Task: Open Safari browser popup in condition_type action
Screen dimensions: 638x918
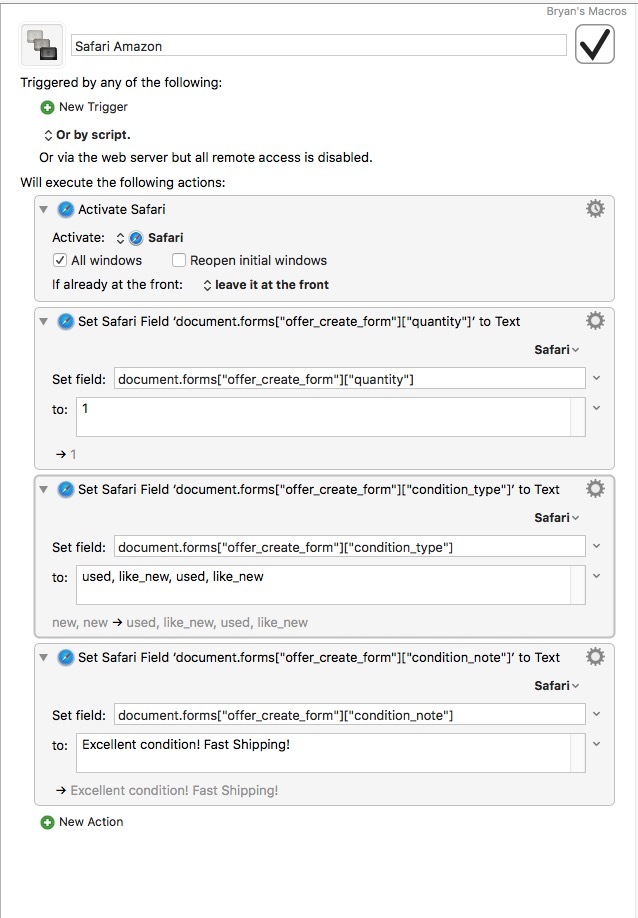Action: [x=557, y=518]
